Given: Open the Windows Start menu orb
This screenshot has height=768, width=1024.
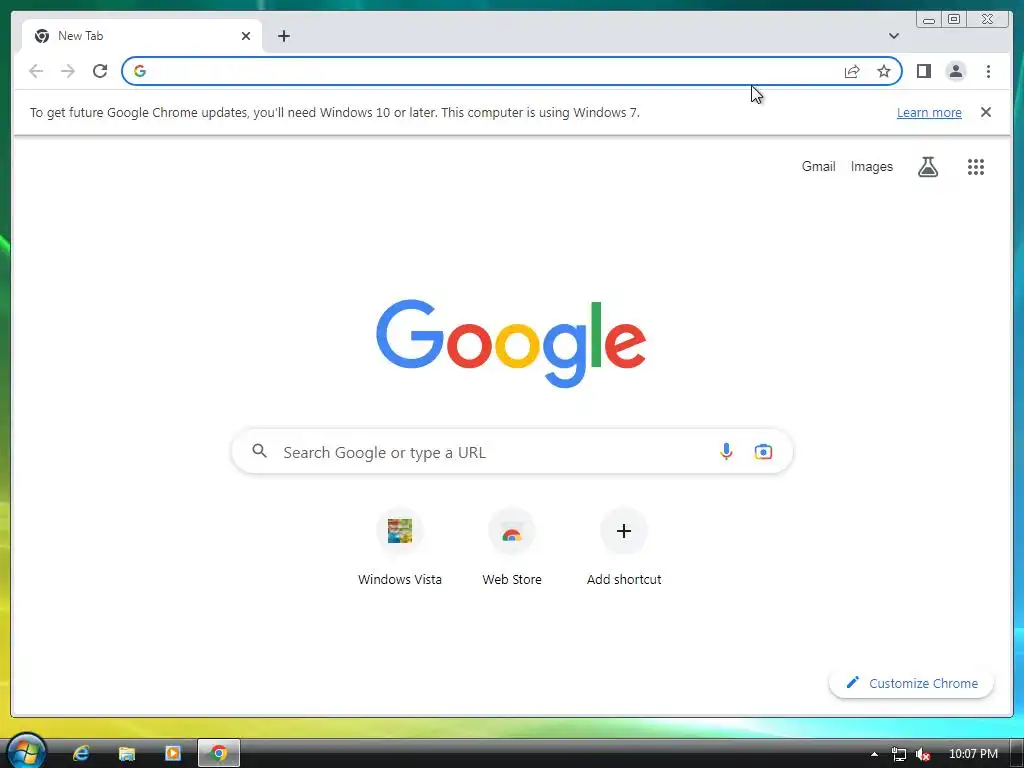Looking at the screenshot, I should click(x=25, y=752).
